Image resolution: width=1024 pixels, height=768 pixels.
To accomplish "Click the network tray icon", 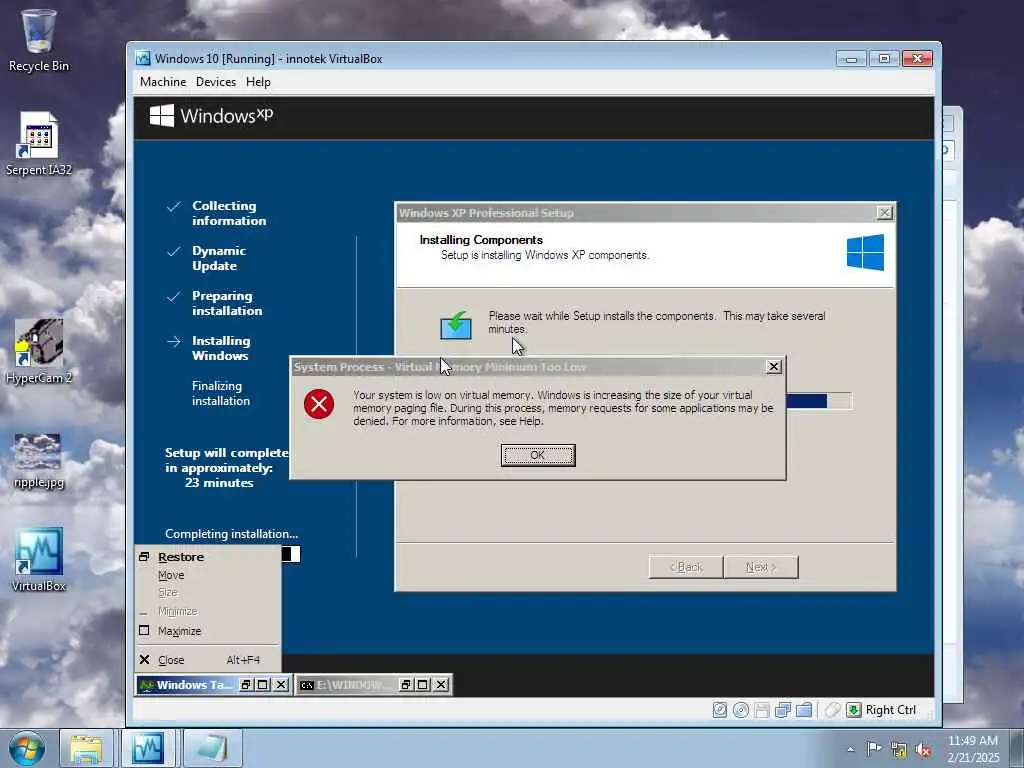I will 899,750.
